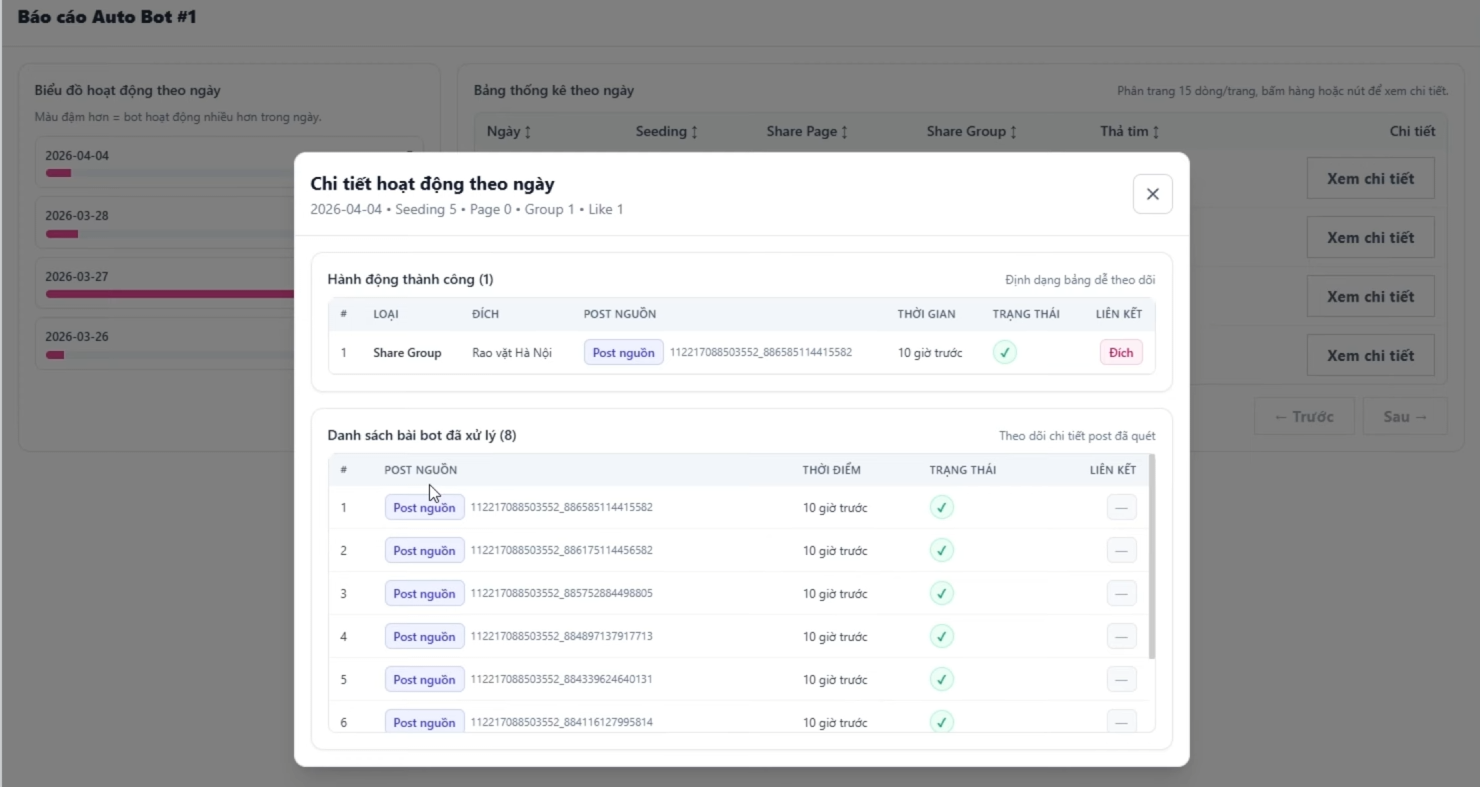This screenshot has height=787, width=1480.
Task: Click the dash link button in row 5
Action: tap(1121, 679)
